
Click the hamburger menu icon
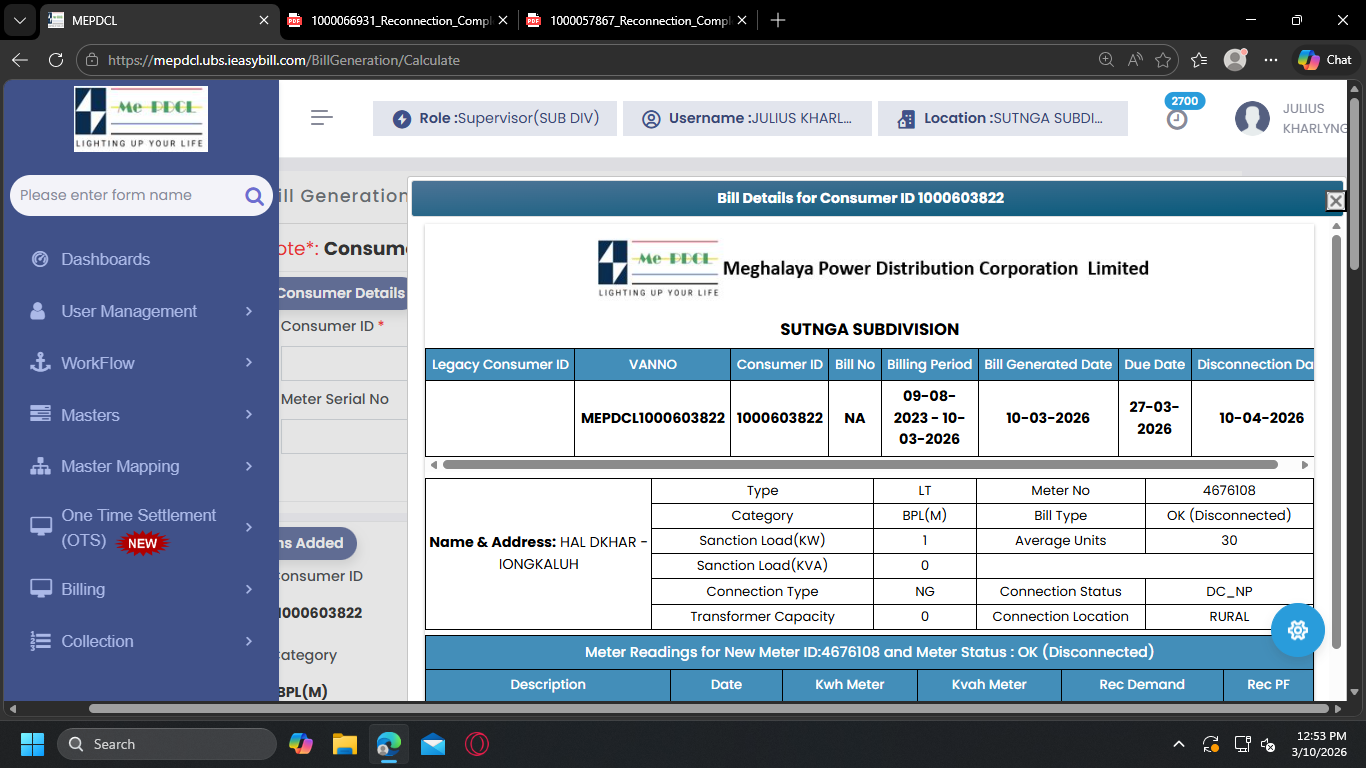point(321,118)
